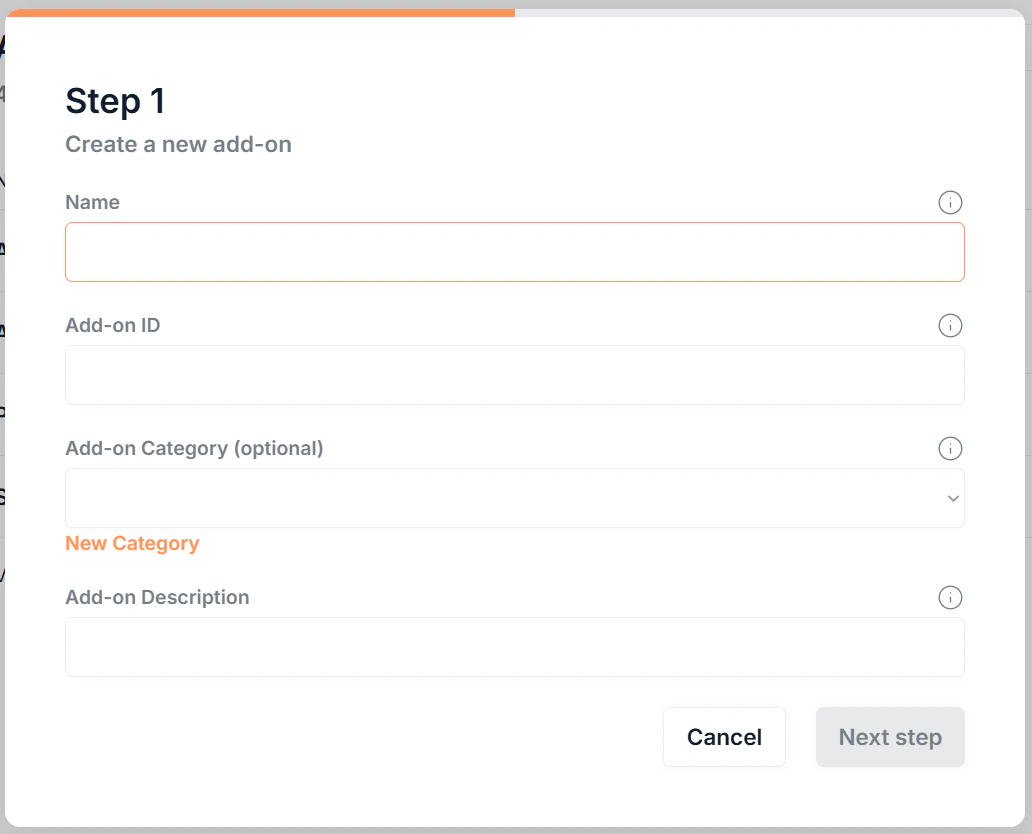Click the Create a new add-on subtitle
Image resolution: width=1032 pixels, height=834 pixels.
click(x=178, y=144)
